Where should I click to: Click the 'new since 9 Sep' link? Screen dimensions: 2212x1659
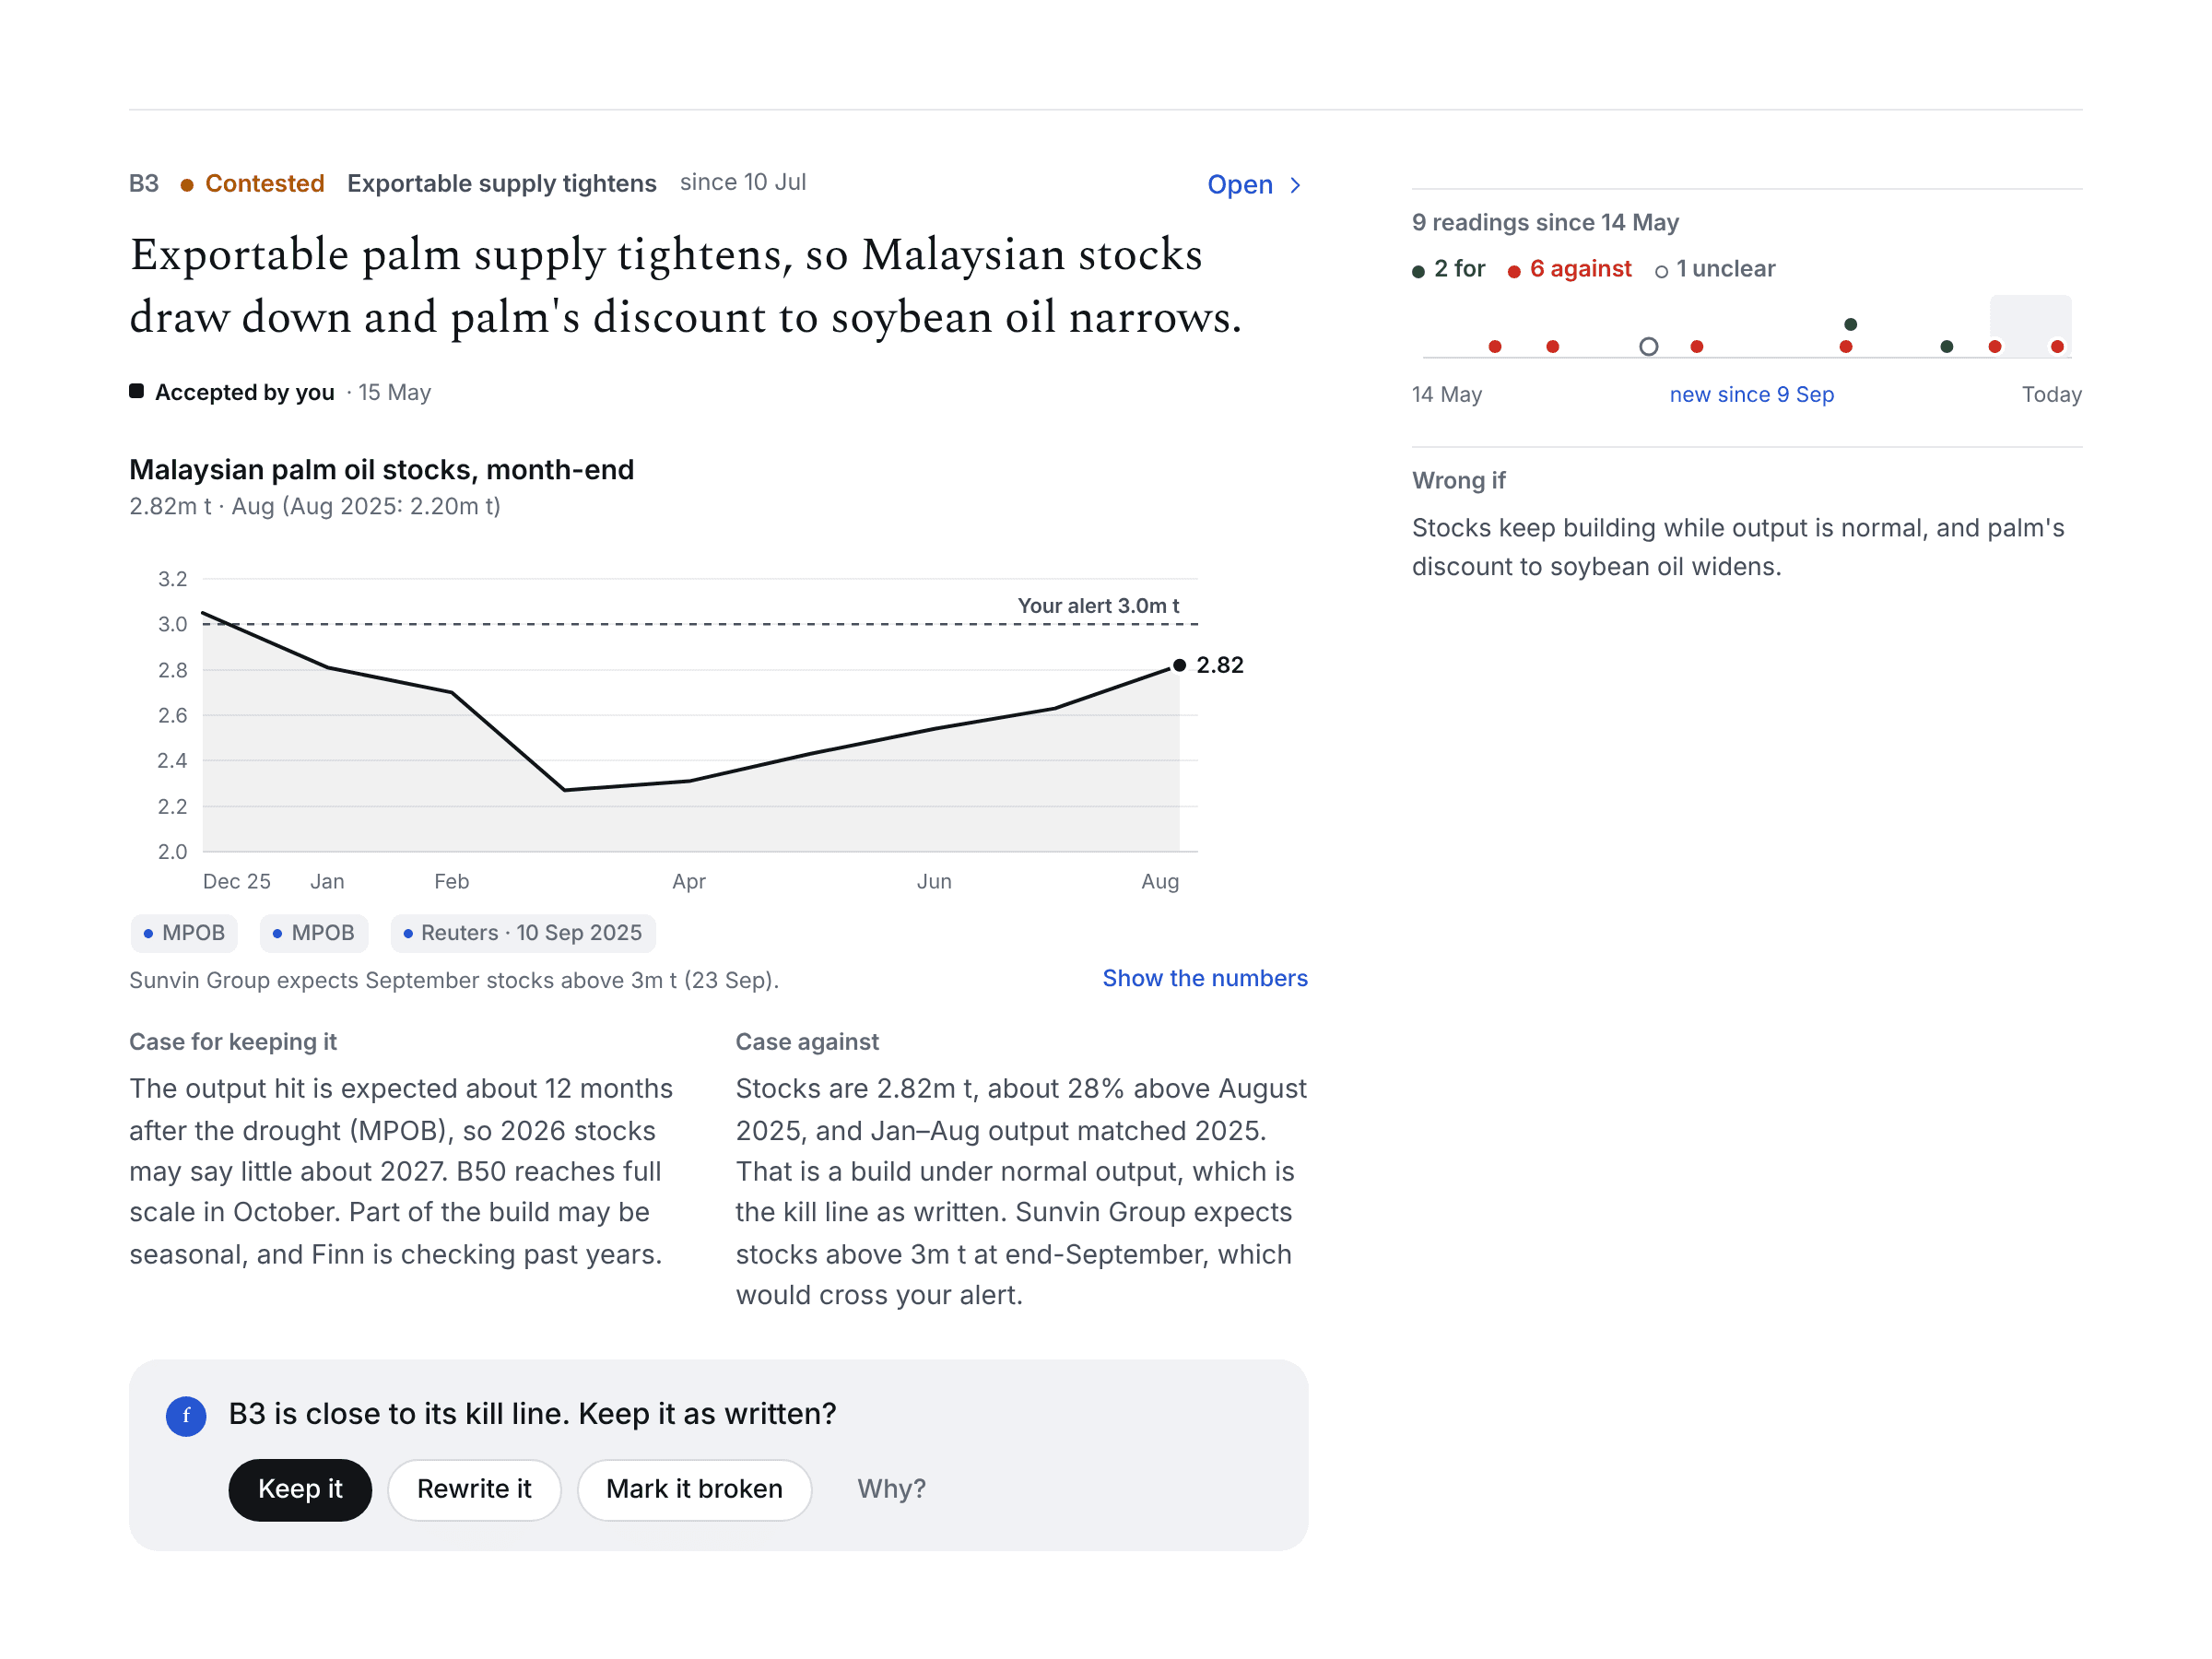(x=1751, y=394)
